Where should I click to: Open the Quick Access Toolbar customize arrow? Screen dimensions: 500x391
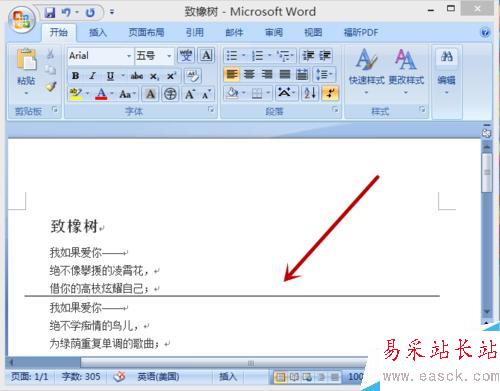click(x=112, y=13)
